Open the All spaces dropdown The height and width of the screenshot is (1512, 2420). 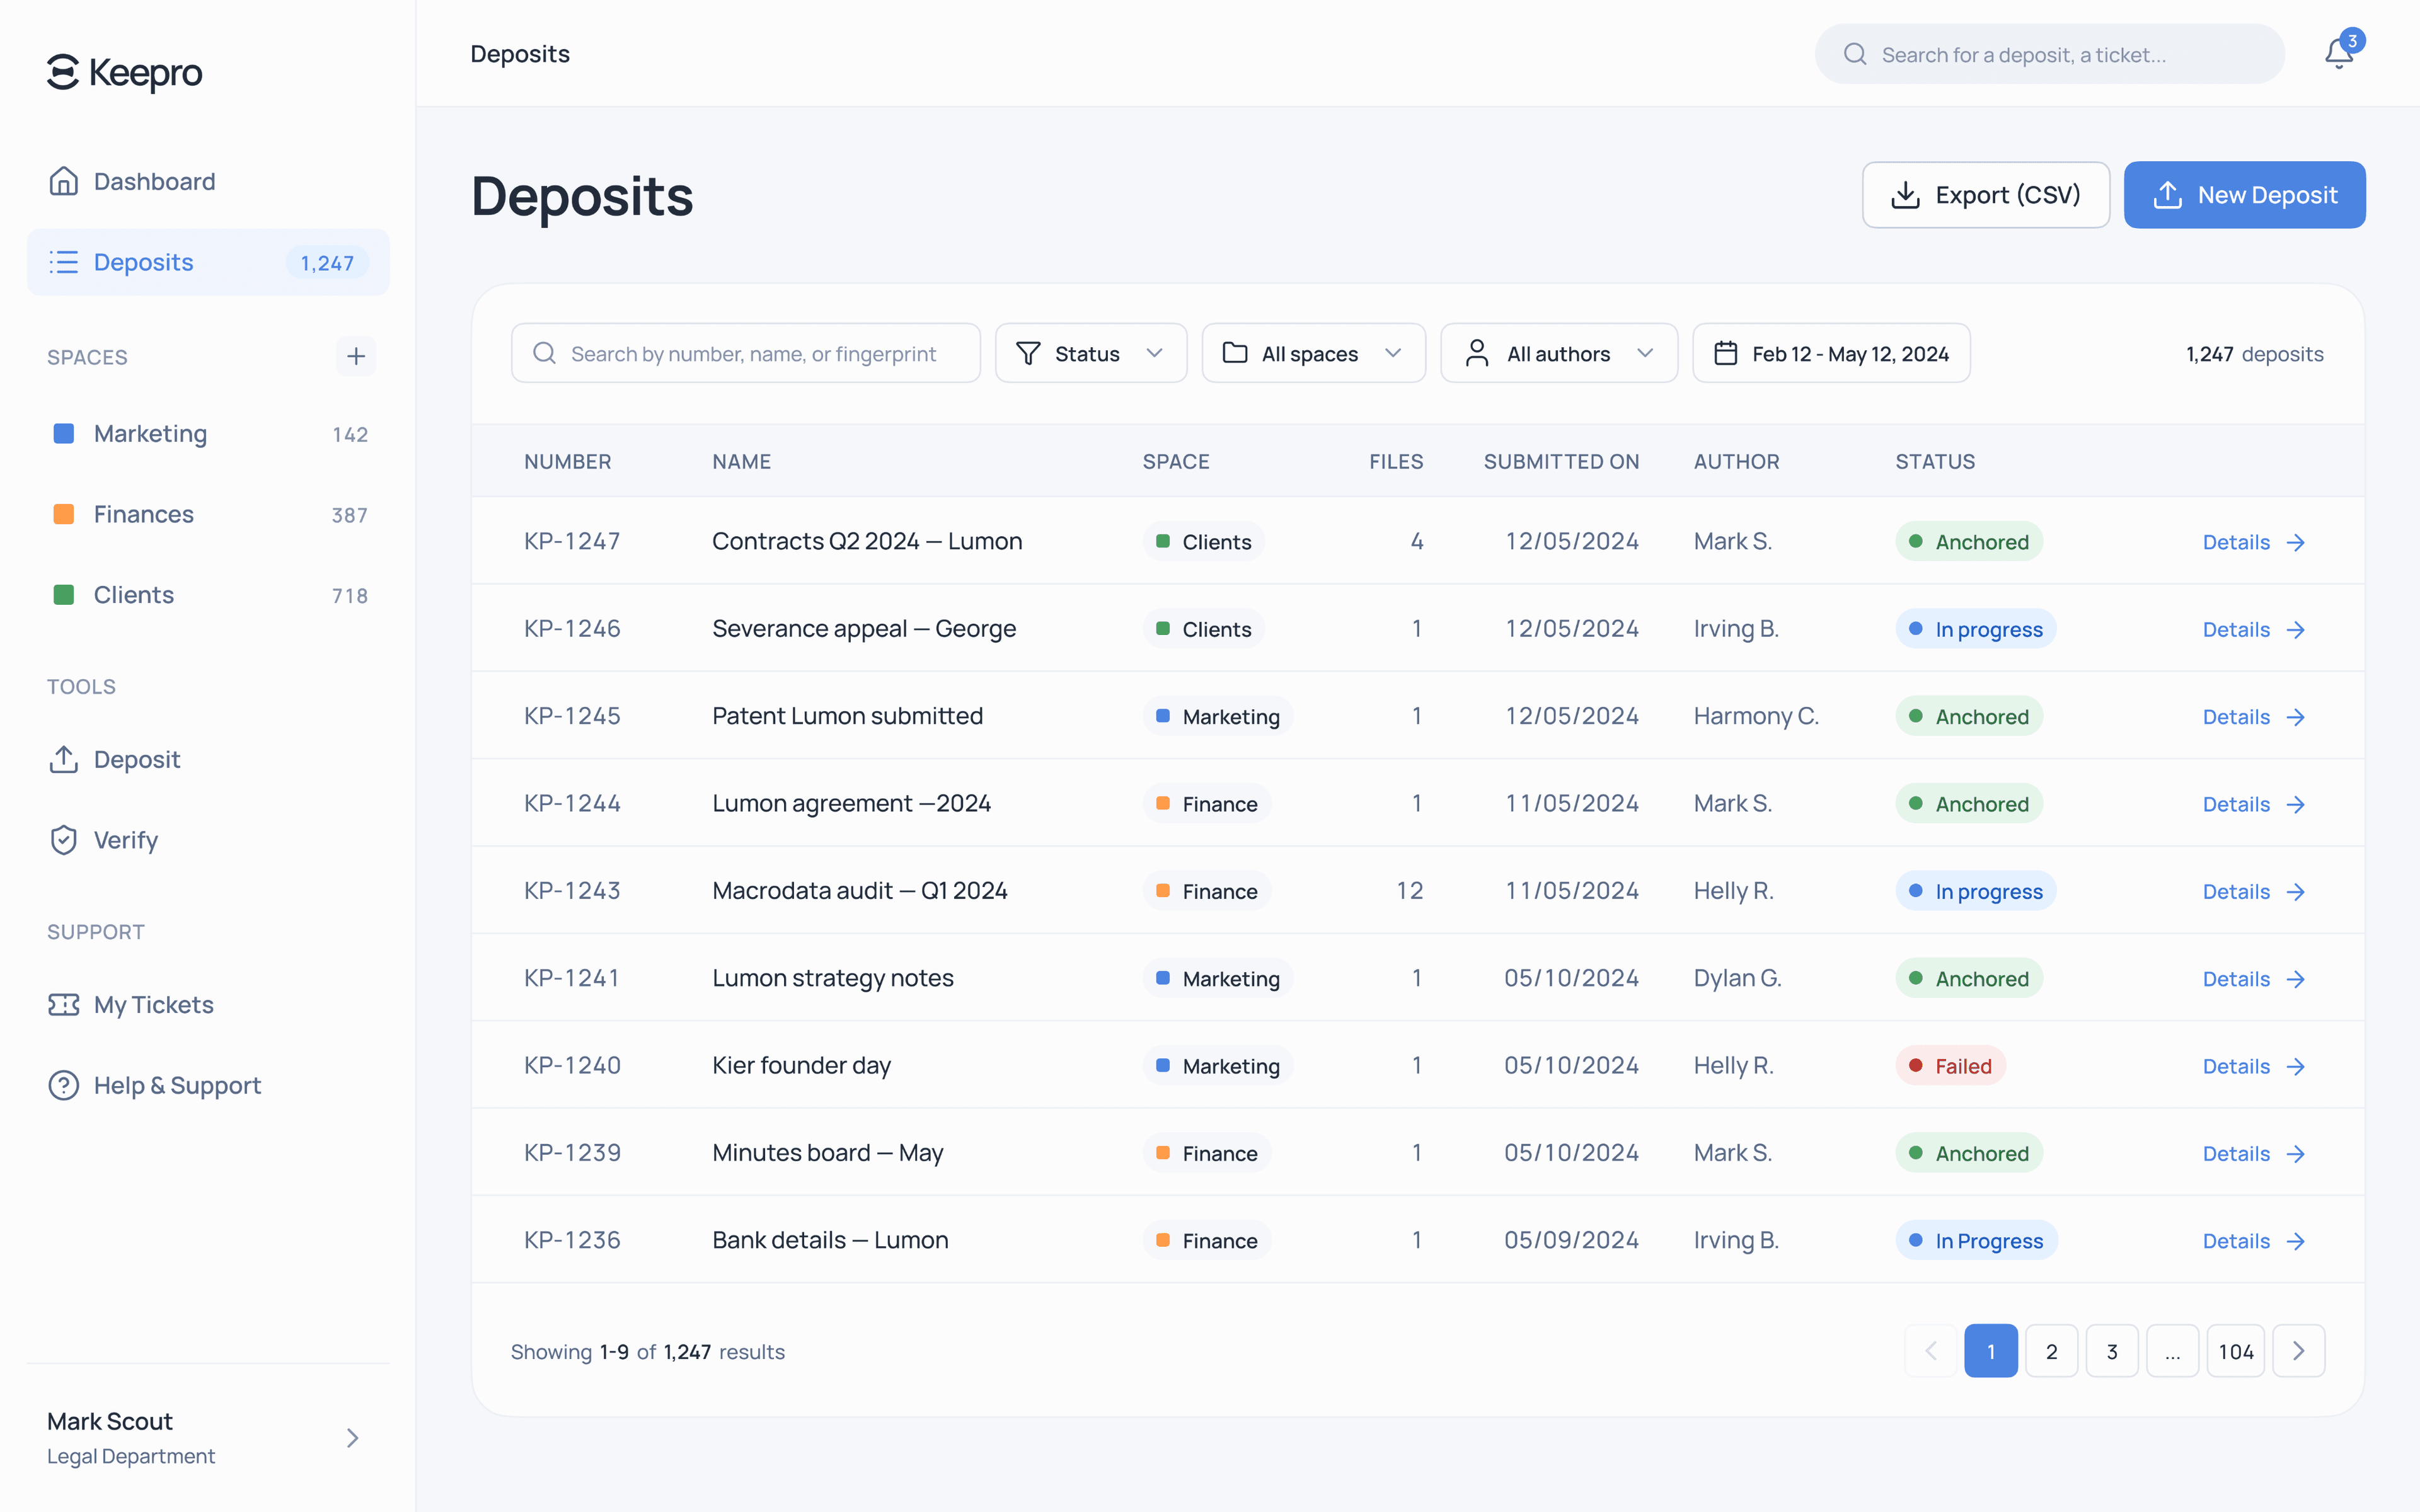tap(1313, 353)
